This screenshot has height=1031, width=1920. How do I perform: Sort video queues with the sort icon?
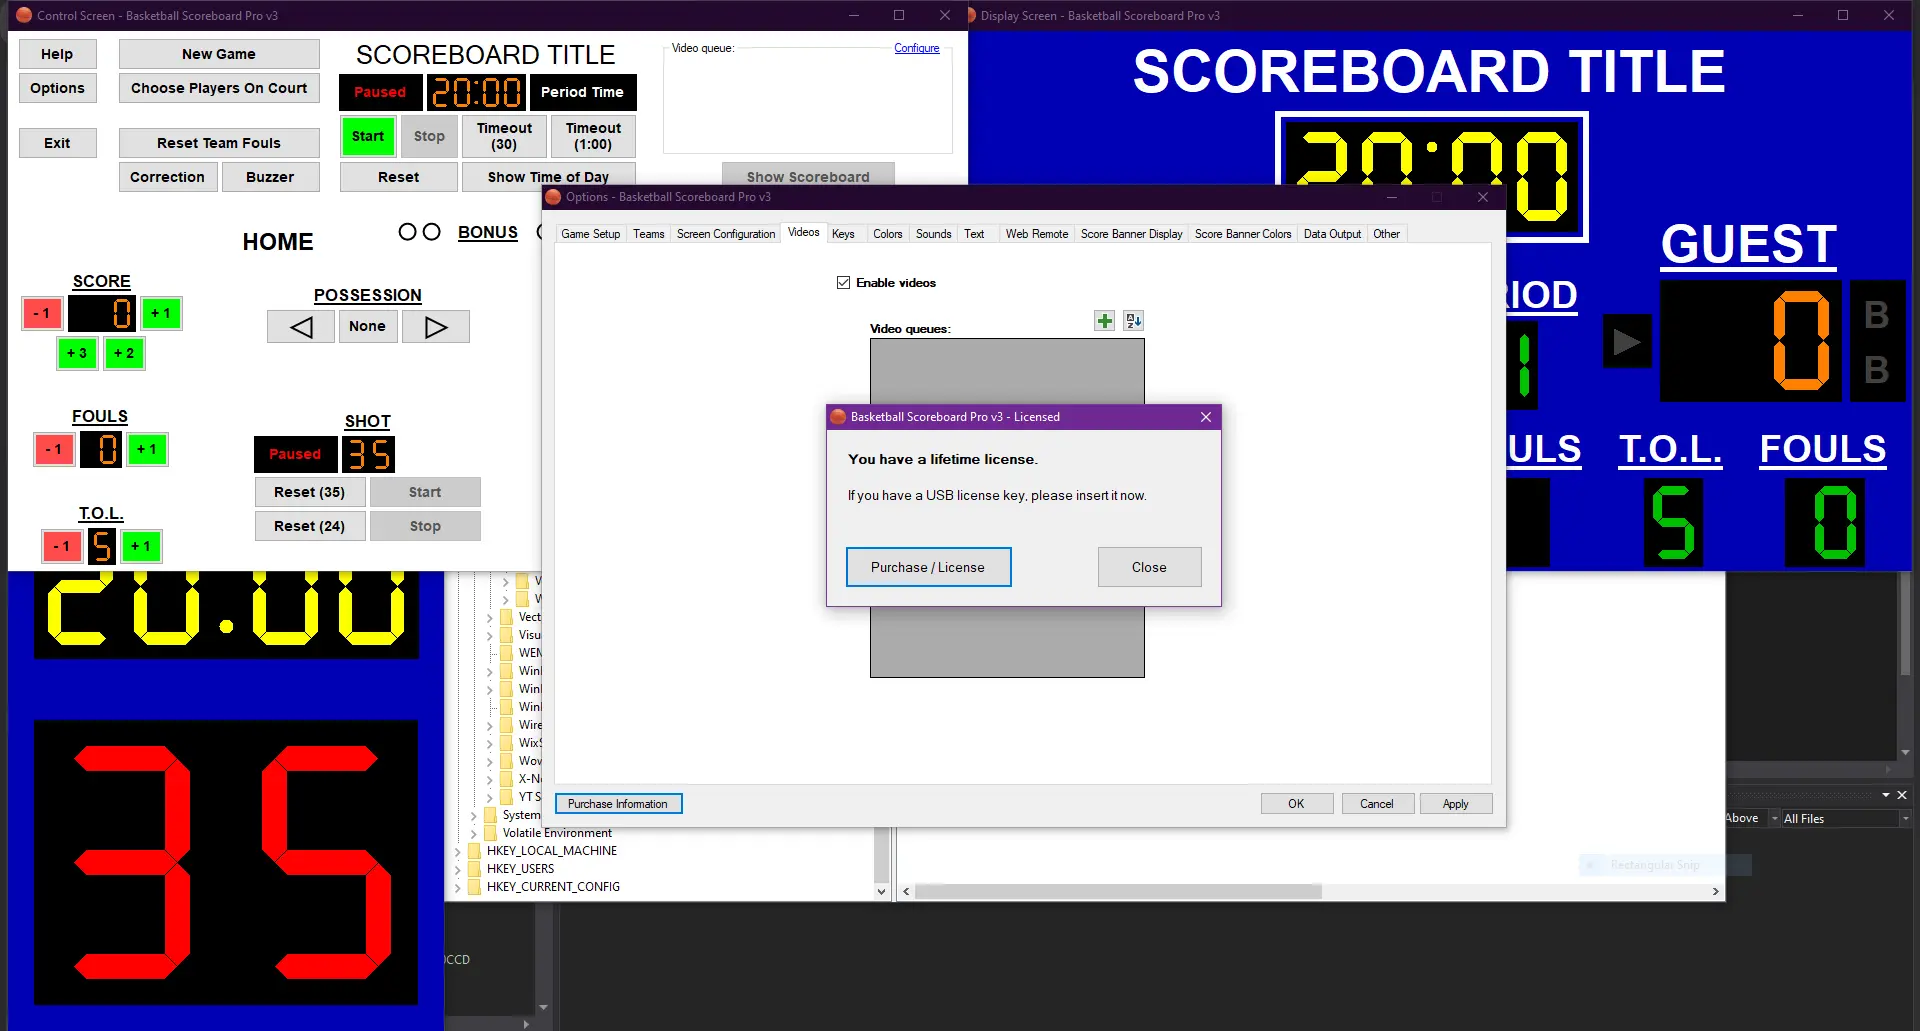1133,321
